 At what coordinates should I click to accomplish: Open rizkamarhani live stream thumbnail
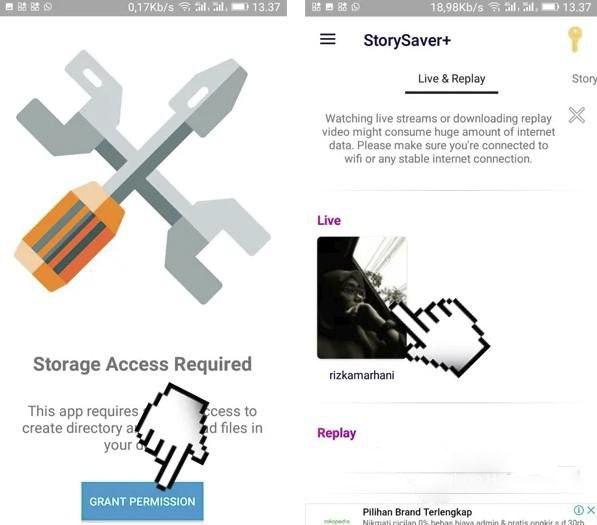point(362,298)
